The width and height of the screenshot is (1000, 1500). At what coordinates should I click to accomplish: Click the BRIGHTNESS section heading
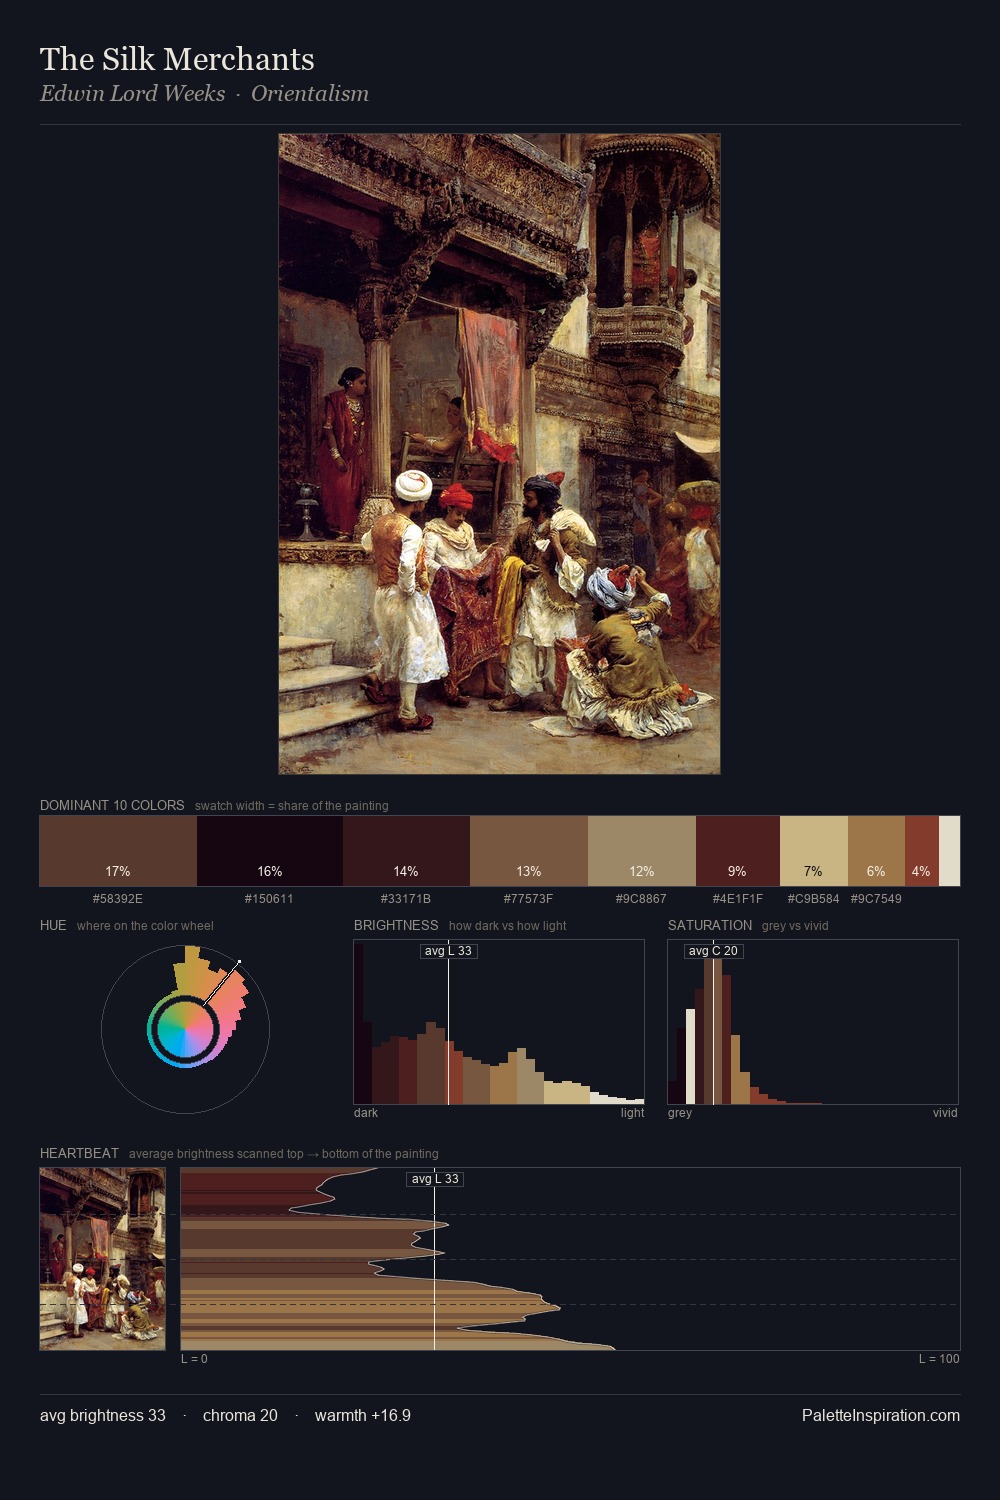pos(396,925)
